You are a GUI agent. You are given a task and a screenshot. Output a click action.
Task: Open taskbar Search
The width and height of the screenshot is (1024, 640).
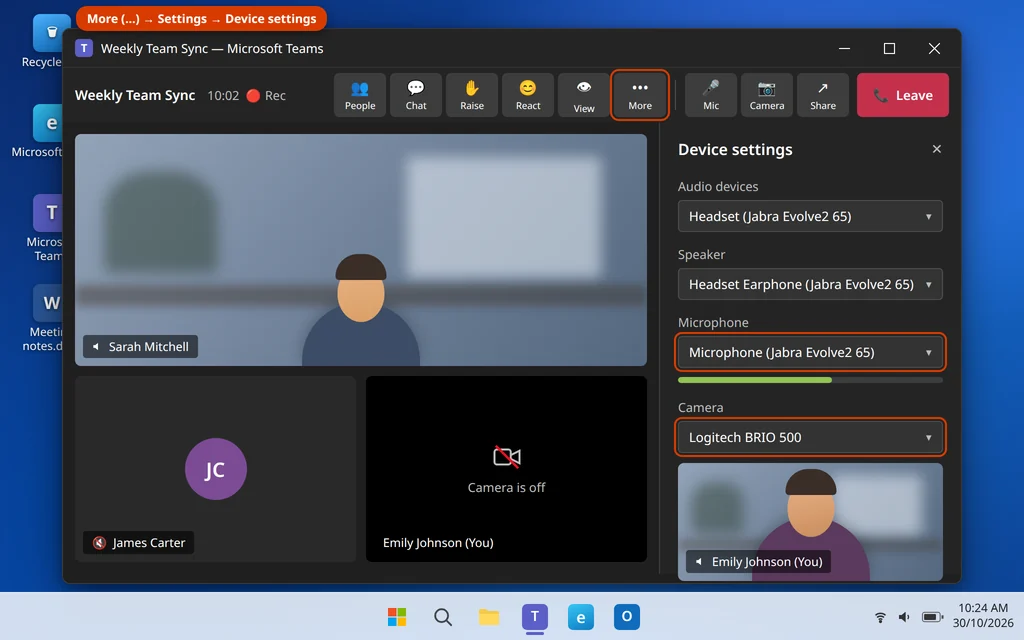point(443,616)
